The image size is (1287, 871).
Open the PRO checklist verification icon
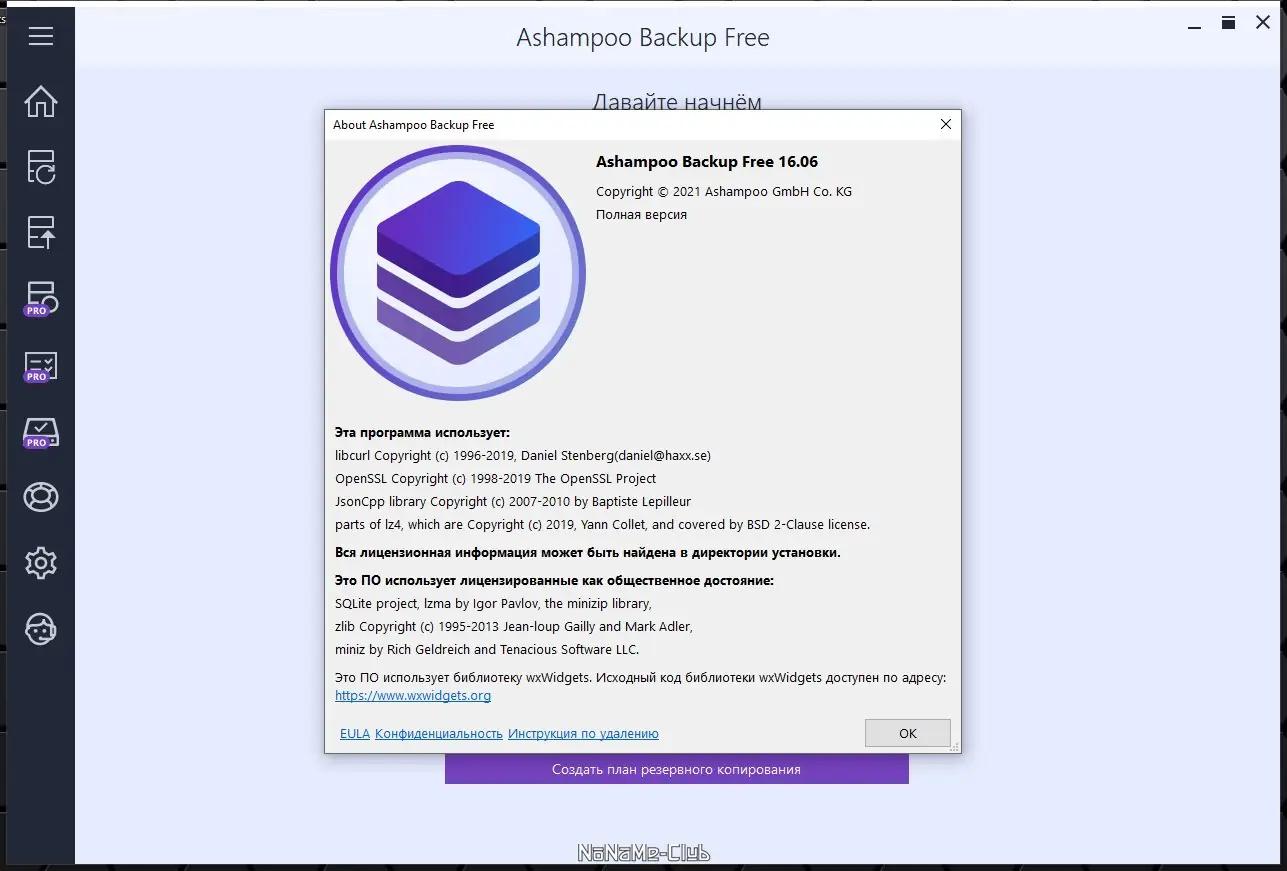point(41,366)
